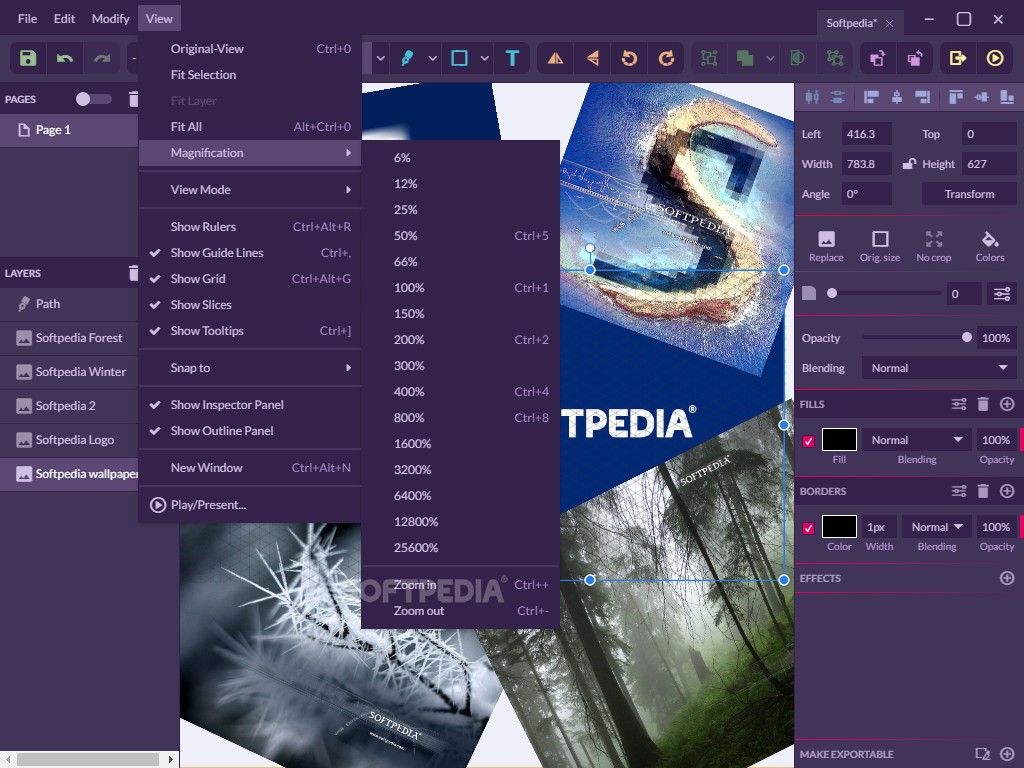
Task: Select the Softpedia Forest layer
Action: [x=69, y=338]
